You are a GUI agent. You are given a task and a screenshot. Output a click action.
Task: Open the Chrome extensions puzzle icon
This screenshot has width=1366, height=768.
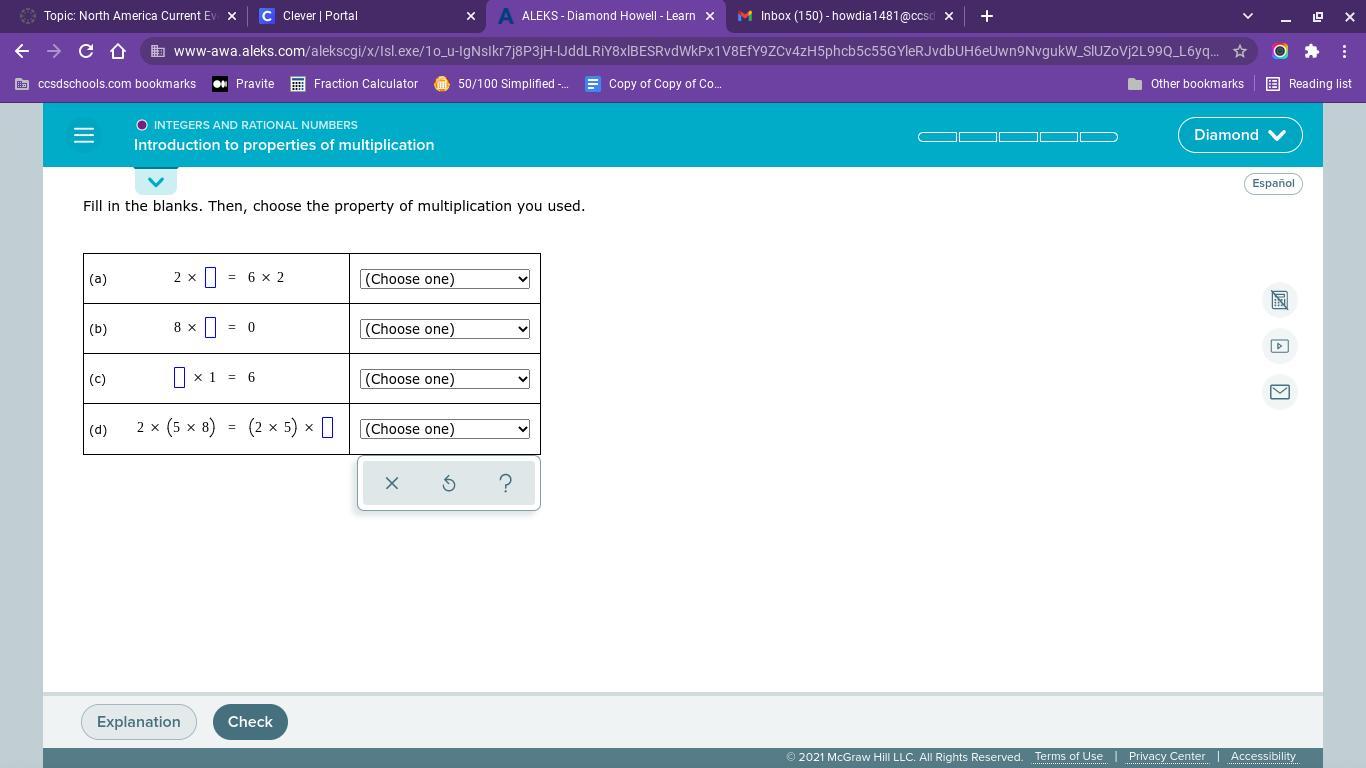[x=1312, y=51]
